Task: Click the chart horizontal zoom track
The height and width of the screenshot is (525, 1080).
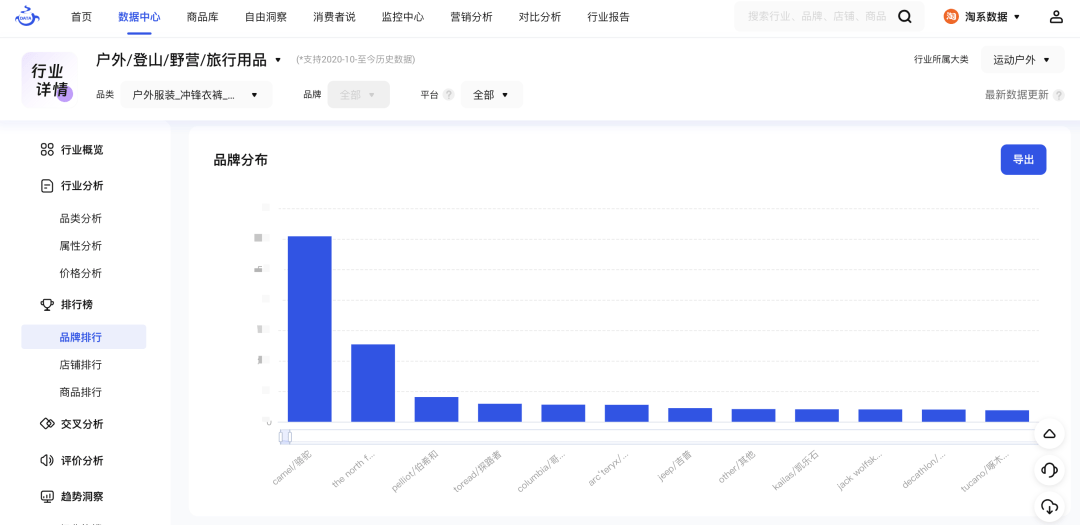Action: [x=658, y=437]
